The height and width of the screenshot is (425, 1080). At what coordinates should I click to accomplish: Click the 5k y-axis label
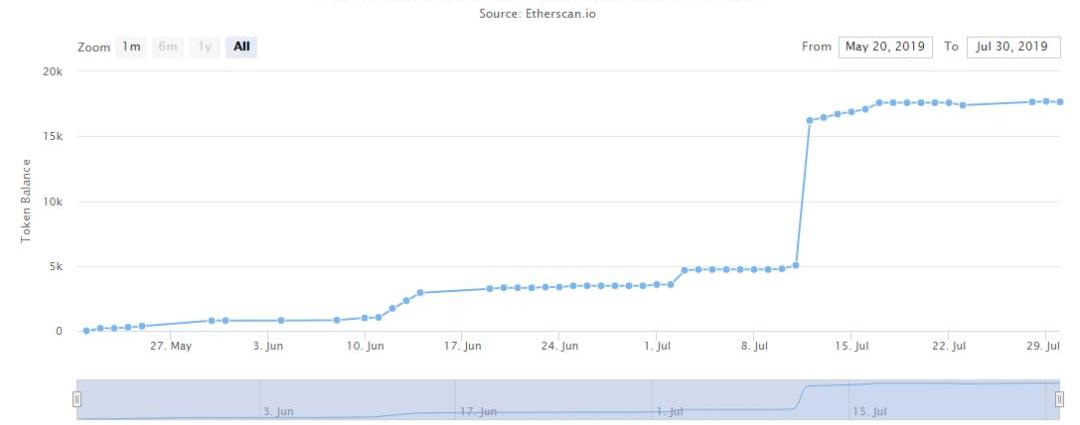[x=56, y=267]
